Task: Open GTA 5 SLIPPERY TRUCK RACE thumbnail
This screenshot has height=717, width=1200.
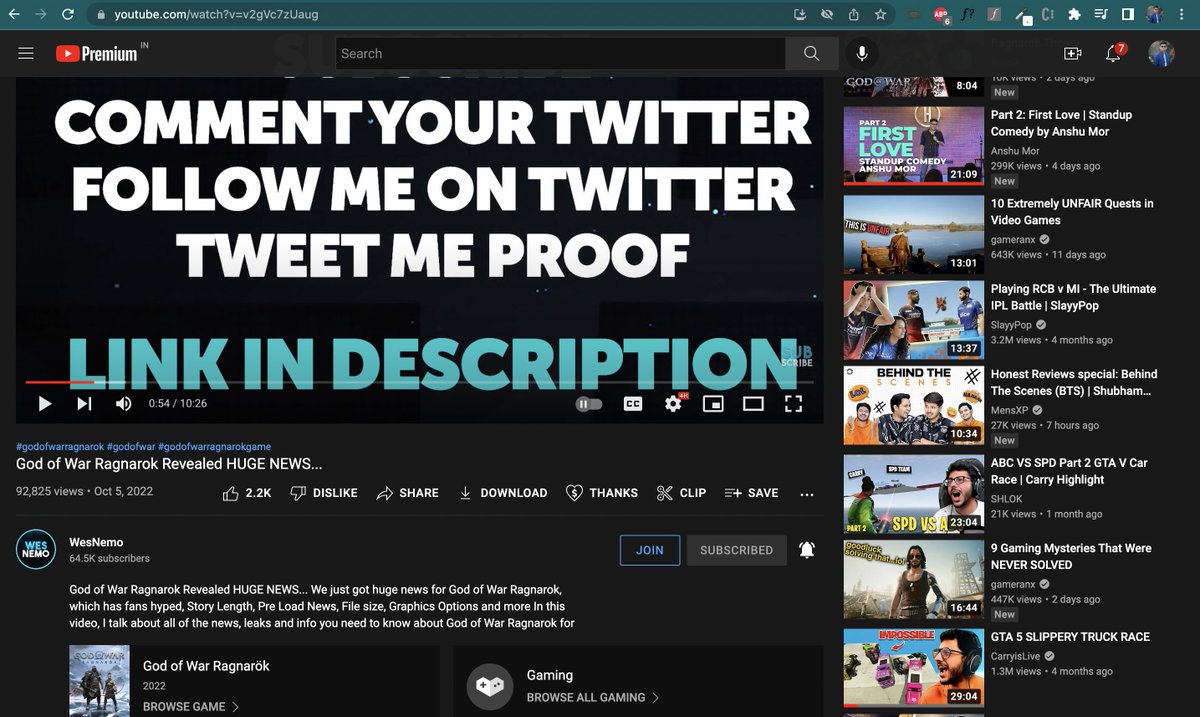Action: pos(914,668)
